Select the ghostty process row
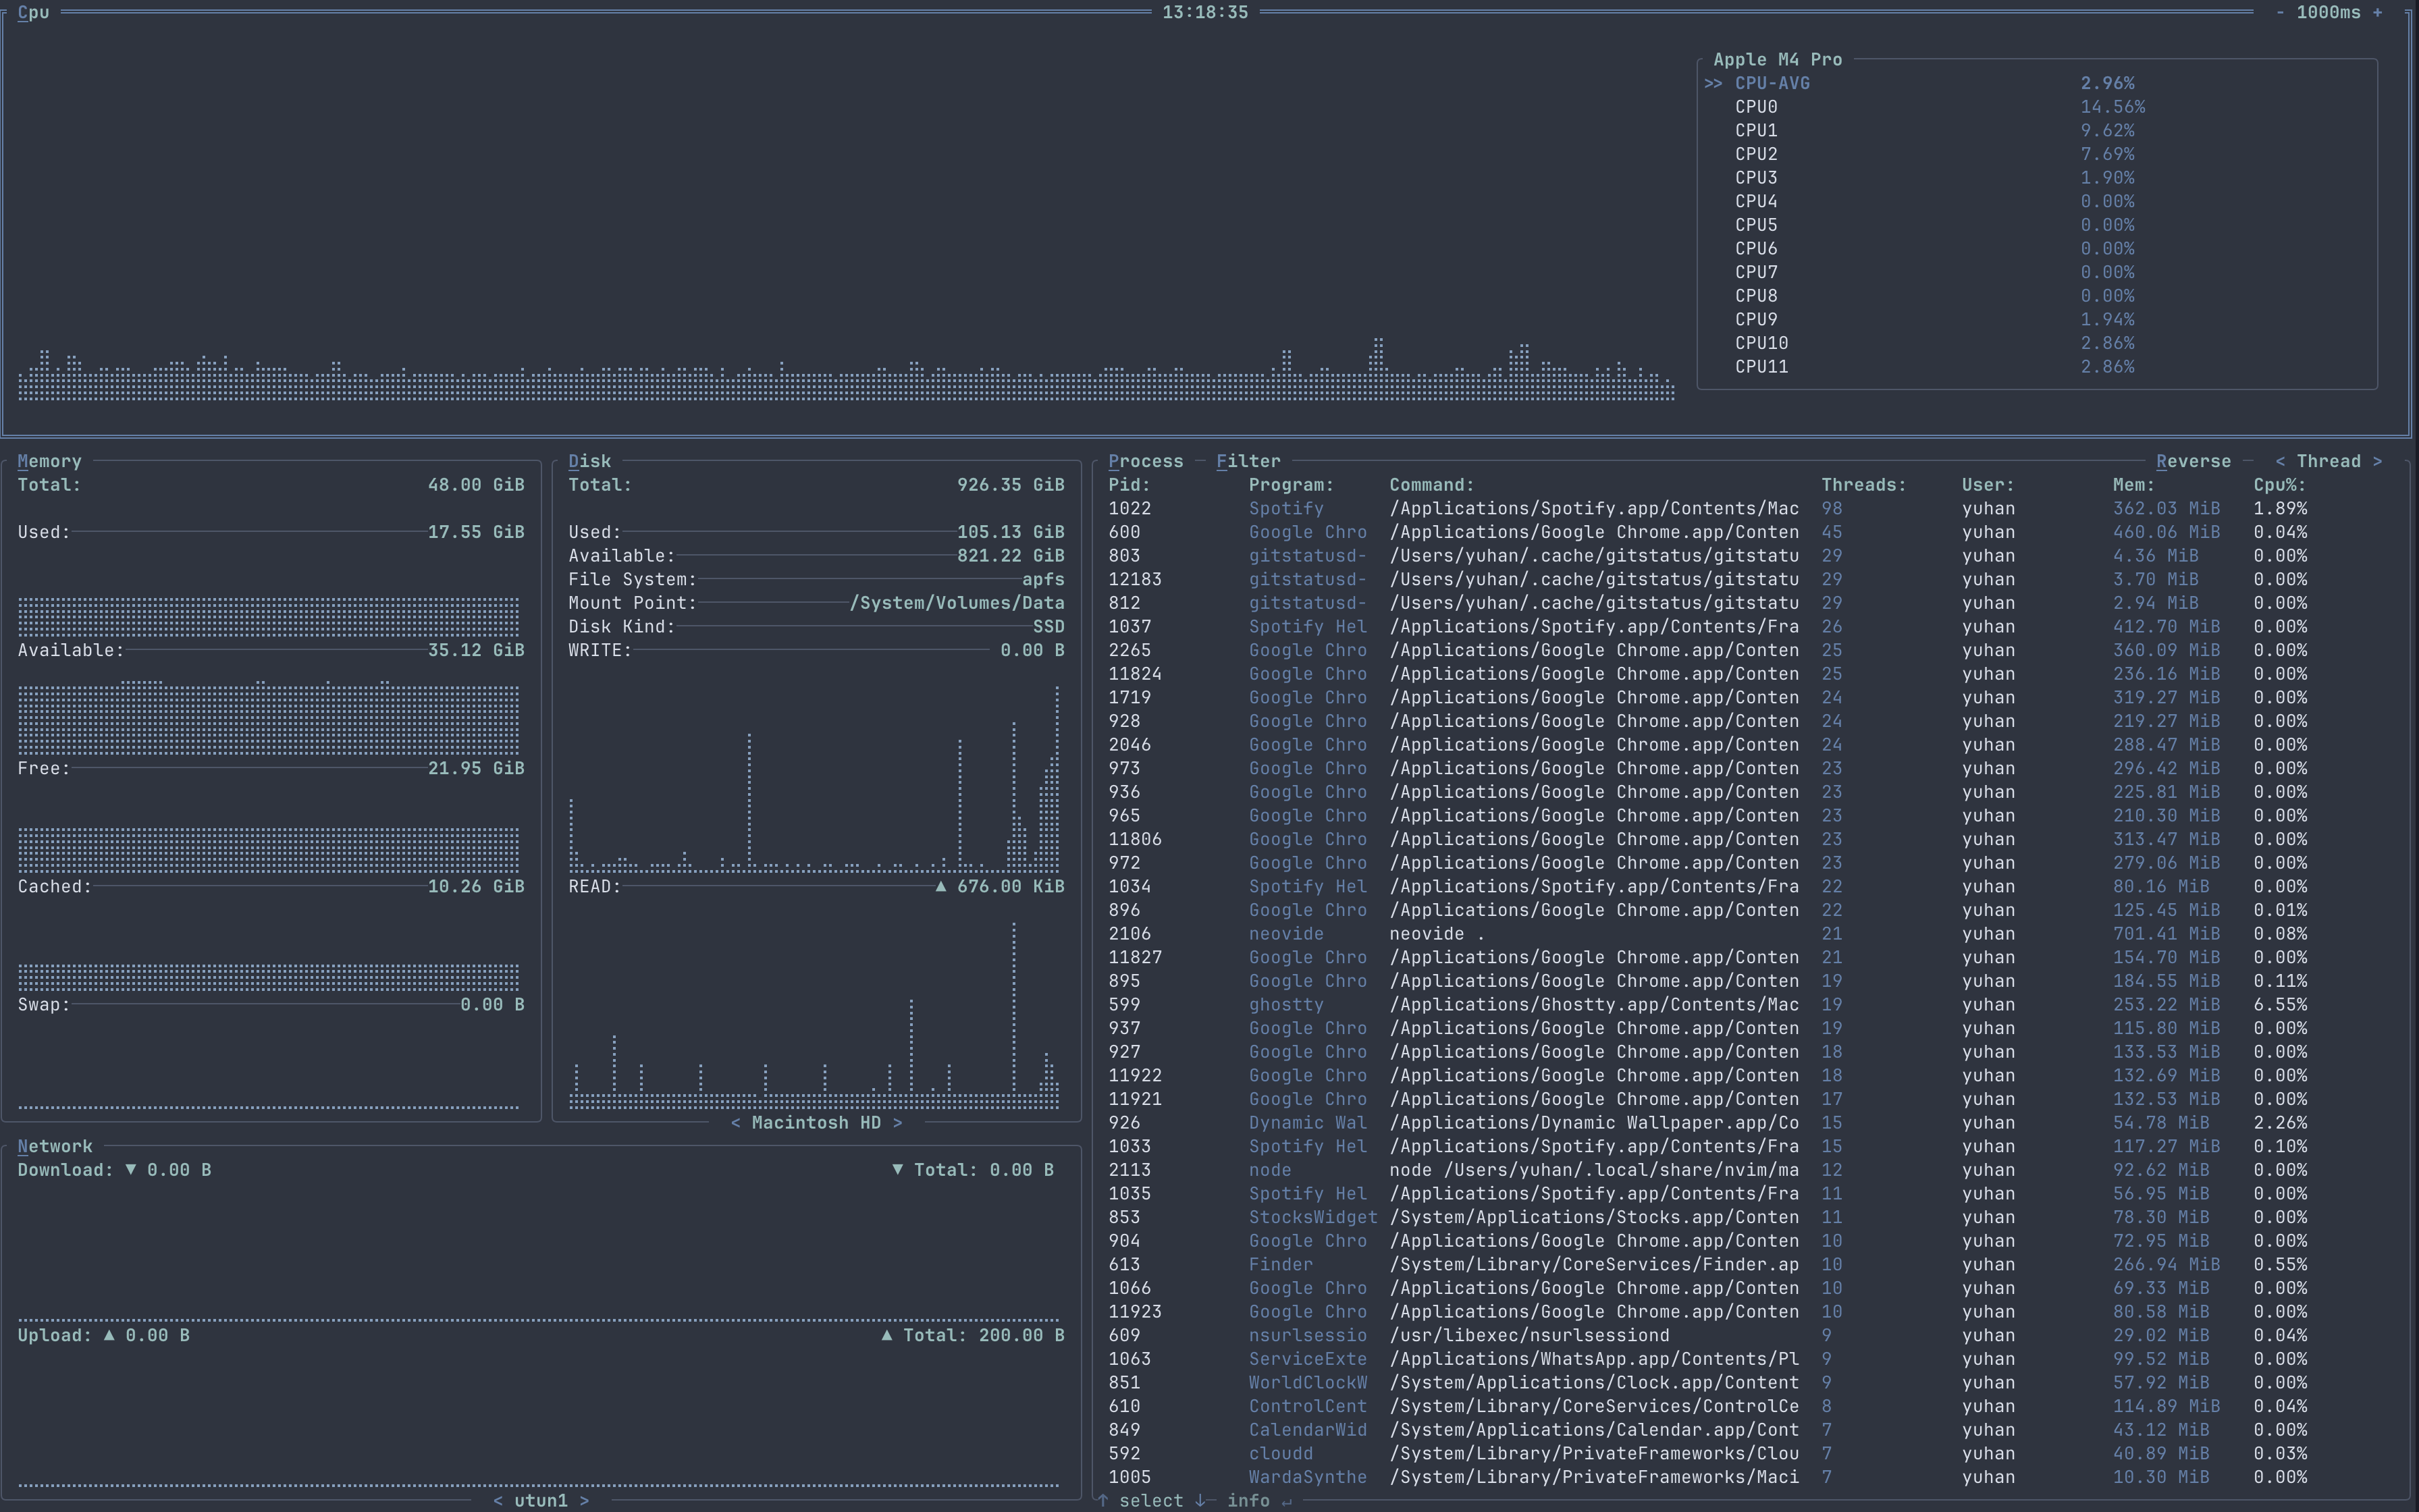Viewport: 2419px width, 1512px height. click(1285, 1004)
